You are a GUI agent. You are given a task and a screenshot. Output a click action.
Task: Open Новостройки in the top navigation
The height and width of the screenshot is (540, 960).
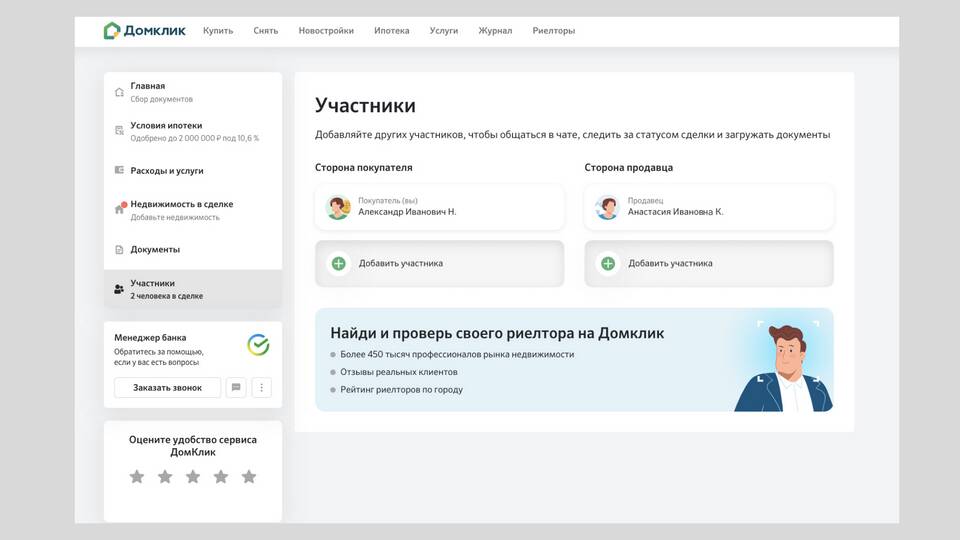pos(326,31)
